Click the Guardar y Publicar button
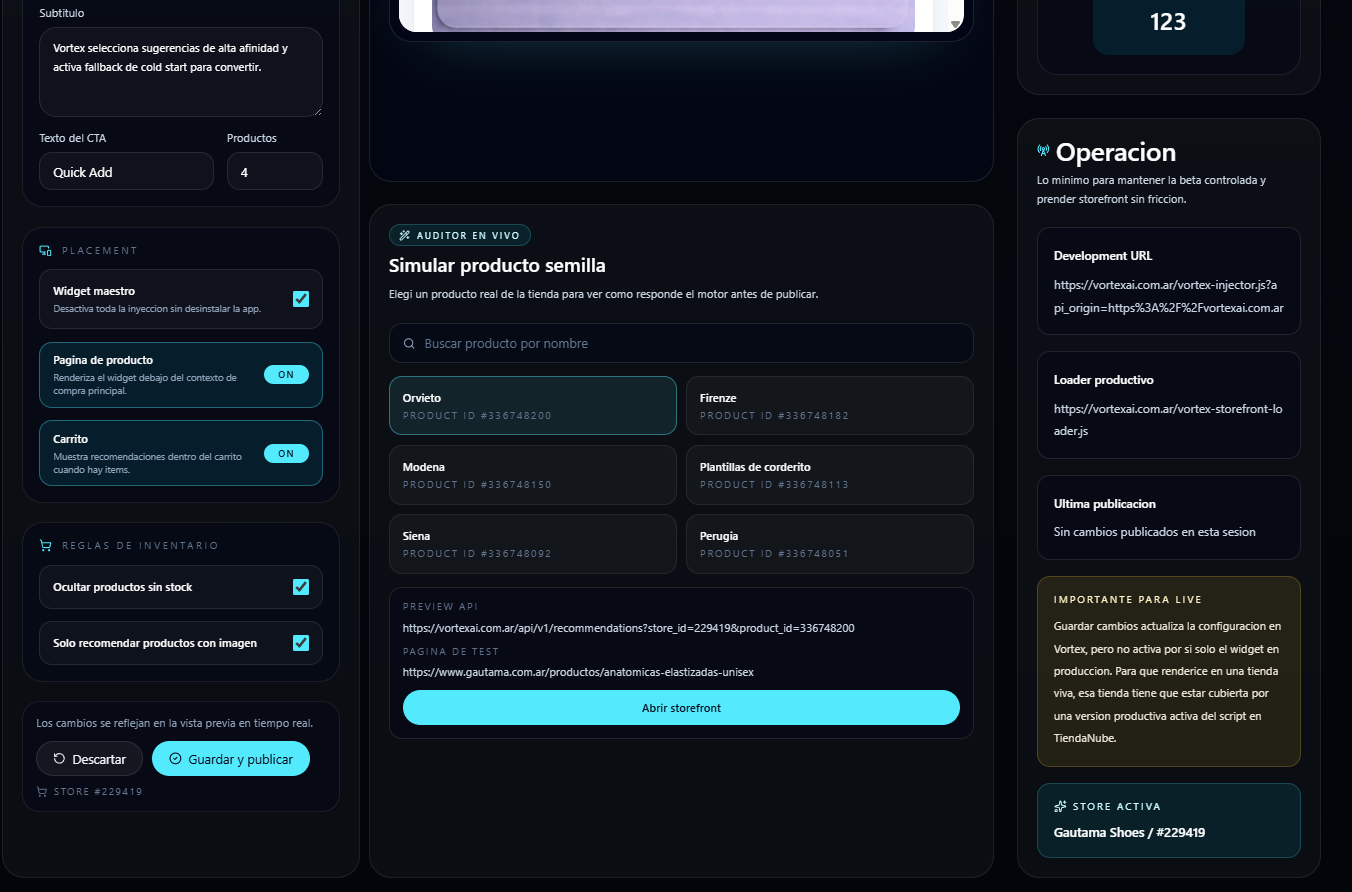This screenshot has width=1352, height=892. (231, 758)
